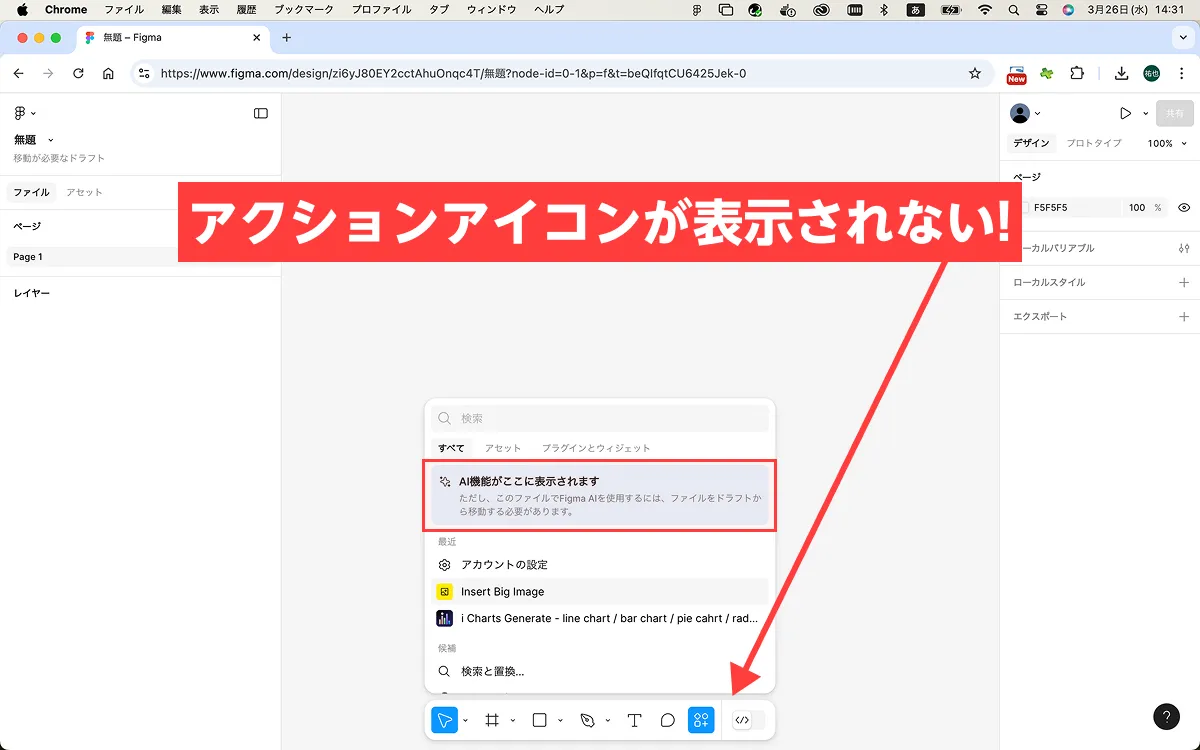Select the Comment tool
This screenshot has height=750, width=1200.
coord(668,720)
